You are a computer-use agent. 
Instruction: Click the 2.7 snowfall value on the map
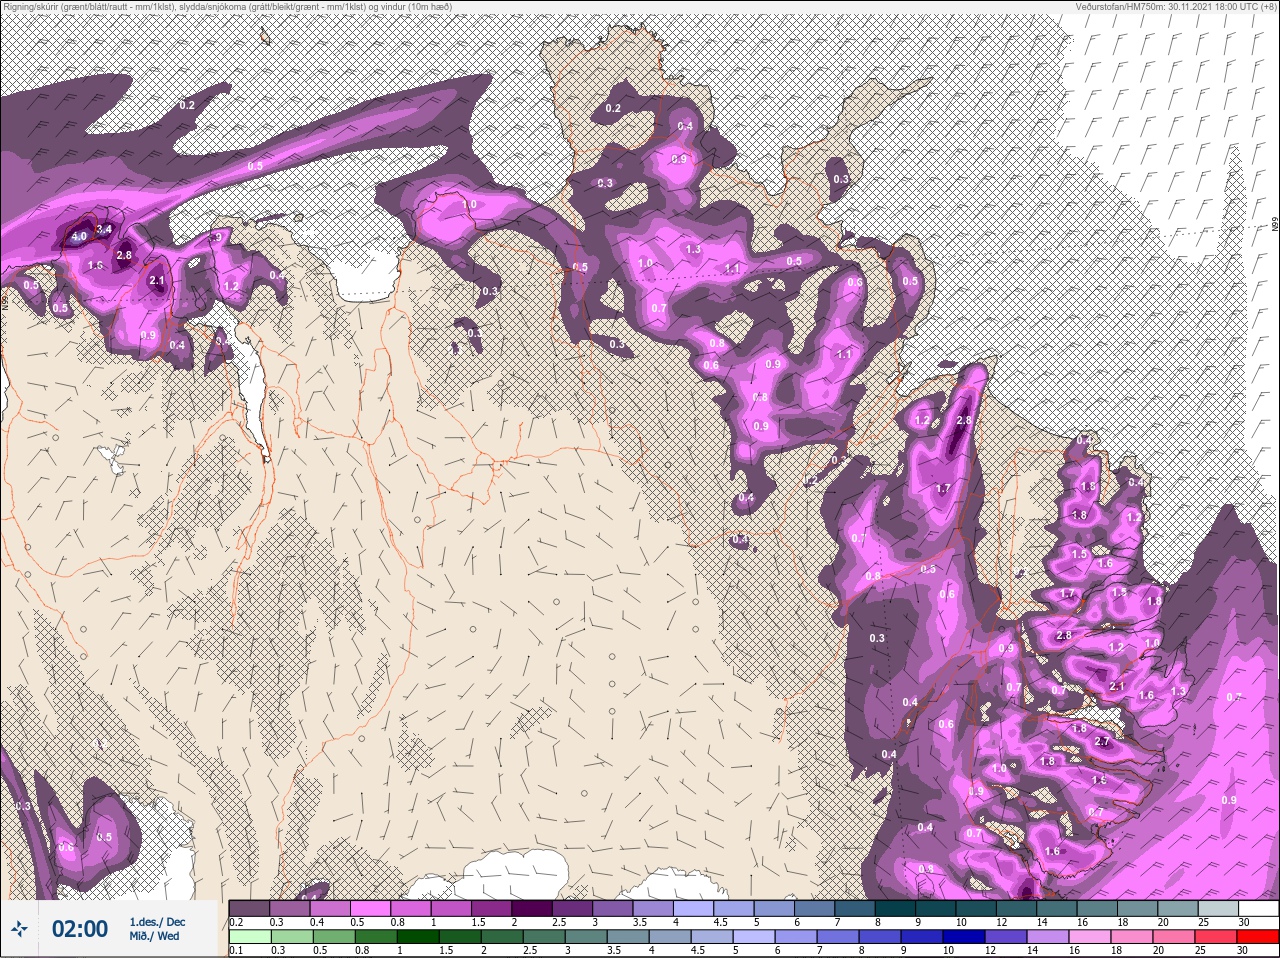tap(1103, 742)
